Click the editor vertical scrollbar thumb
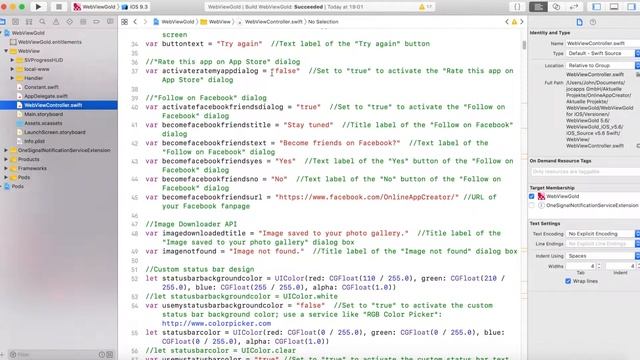640x360 pixels. point(524,45)
